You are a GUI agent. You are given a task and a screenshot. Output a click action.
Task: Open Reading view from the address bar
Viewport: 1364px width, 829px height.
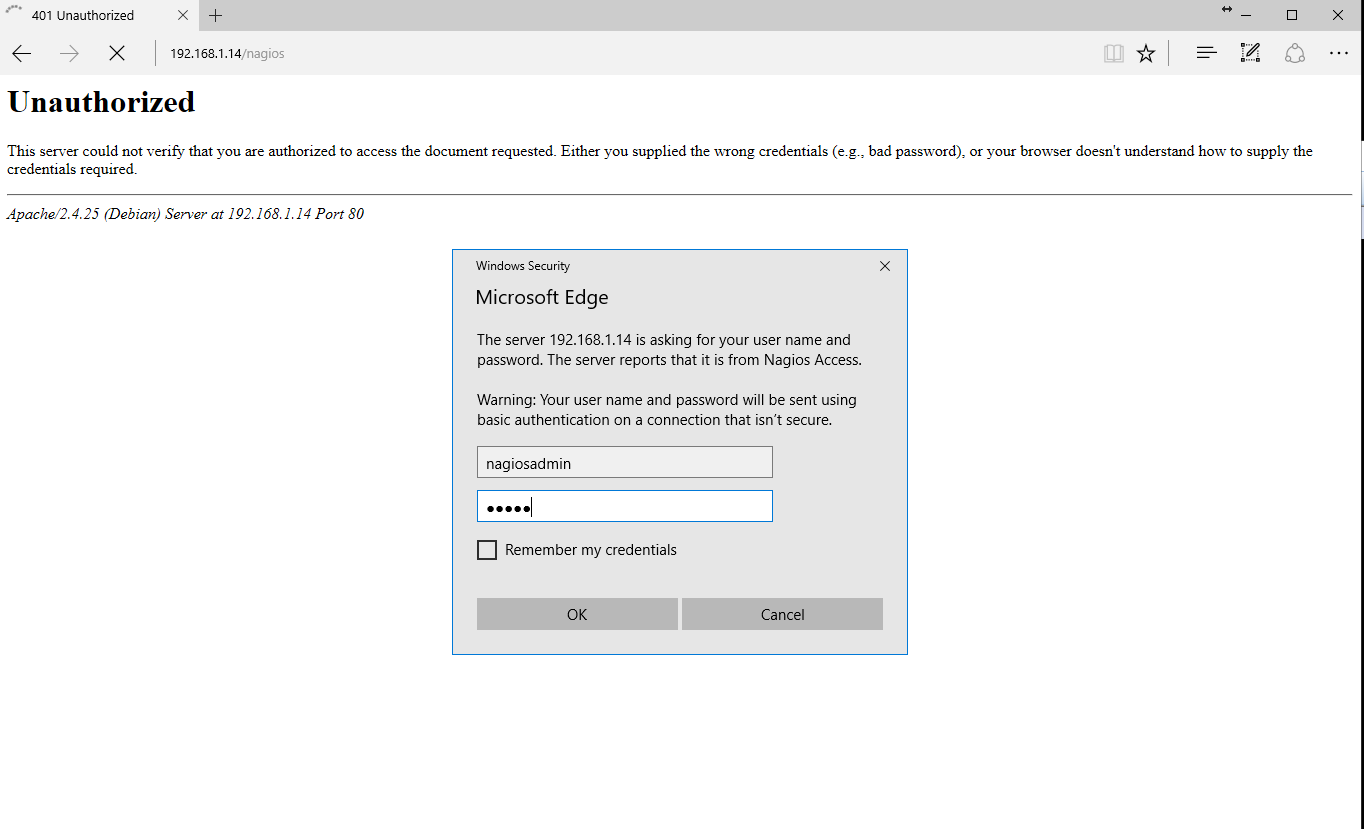[x=1113, y=54]
